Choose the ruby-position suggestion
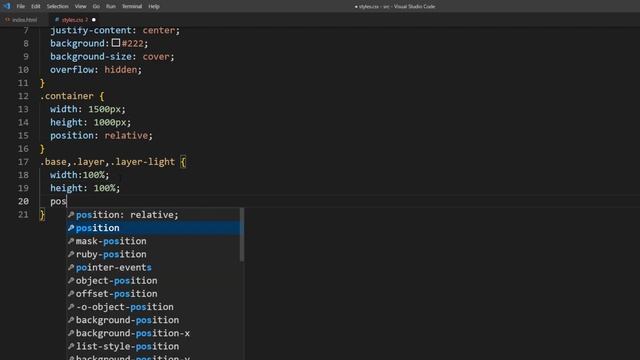 (154, 254)
